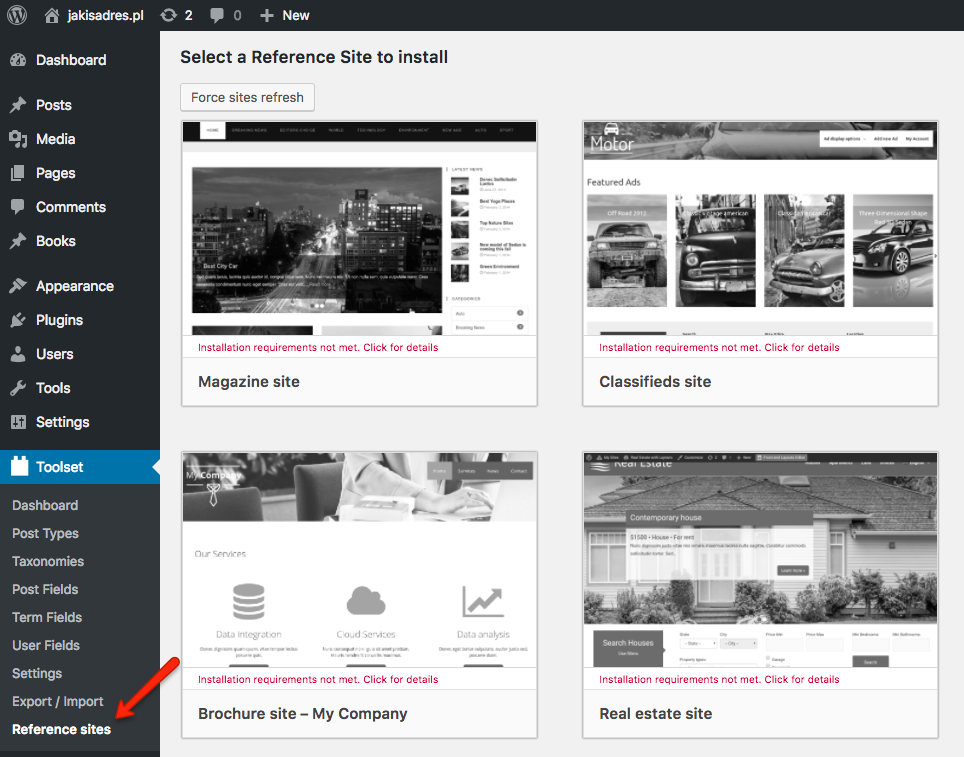The image size is (964, 757).
Task: Click New in the admin bar
Action: coord(296,15)
